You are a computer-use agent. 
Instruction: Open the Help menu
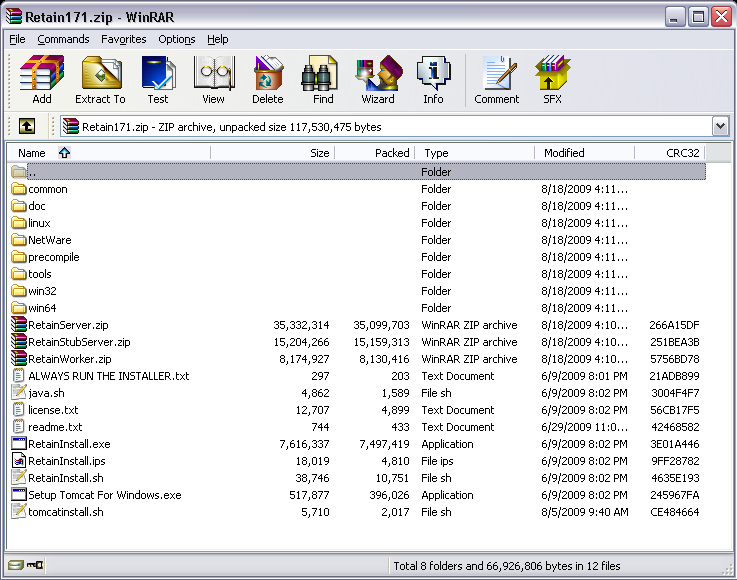tap(218, 39)
